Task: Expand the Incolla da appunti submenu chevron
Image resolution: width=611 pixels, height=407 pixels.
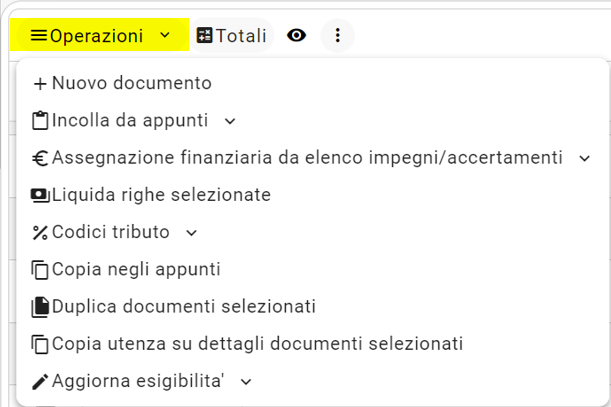Action: tap(230, 121)
